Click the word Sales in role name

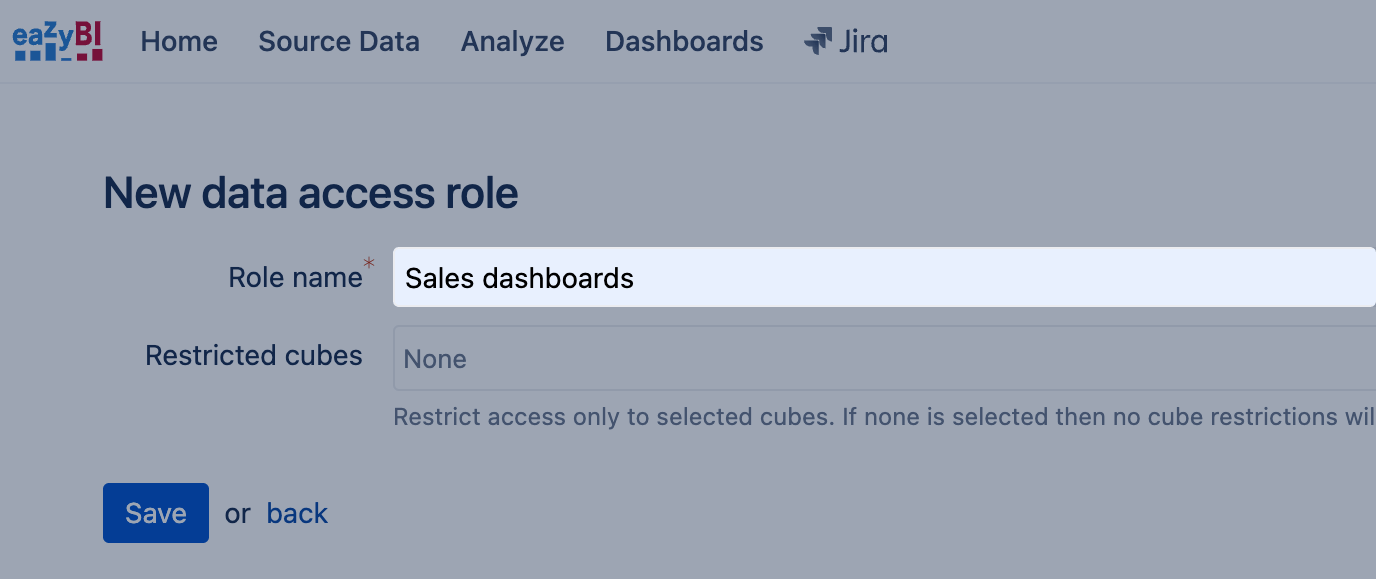click(x=439, y=277)
